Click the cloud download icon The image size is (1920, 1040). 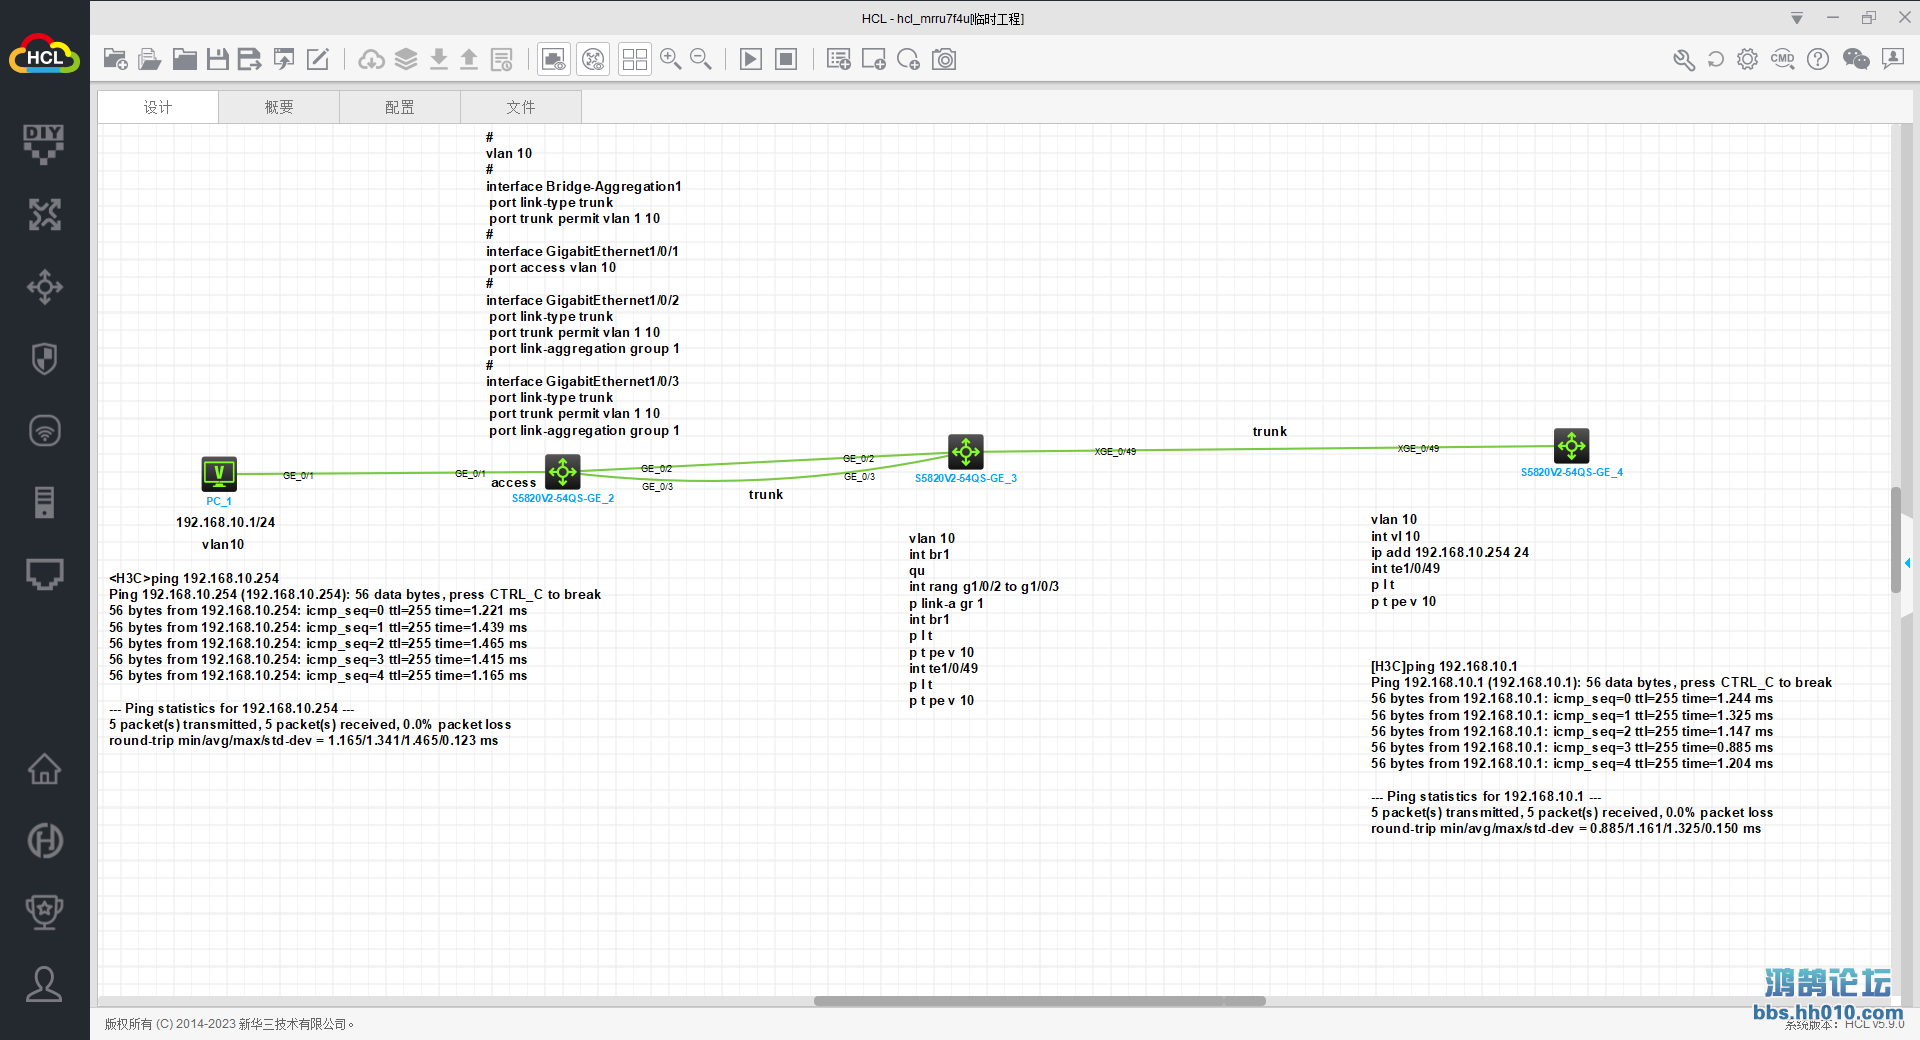coord(371,59)
